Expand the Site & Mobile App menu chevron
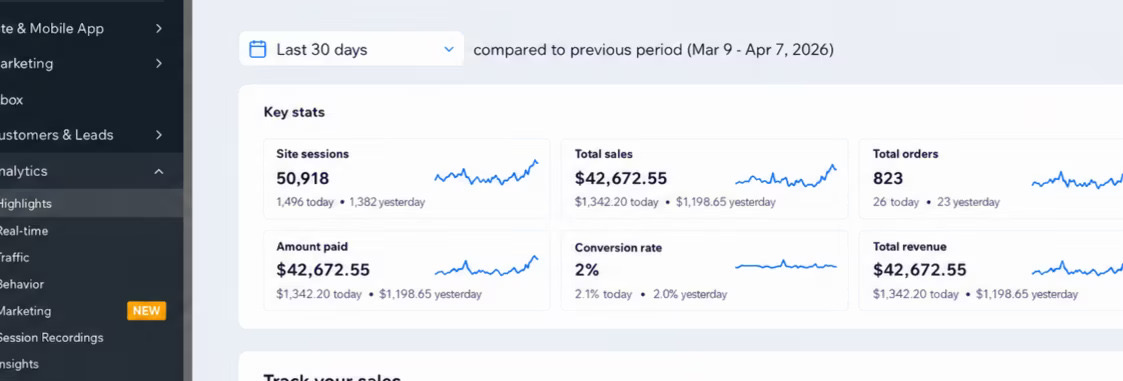Viewport: 1123px width, 381px height. pos(158,29)
